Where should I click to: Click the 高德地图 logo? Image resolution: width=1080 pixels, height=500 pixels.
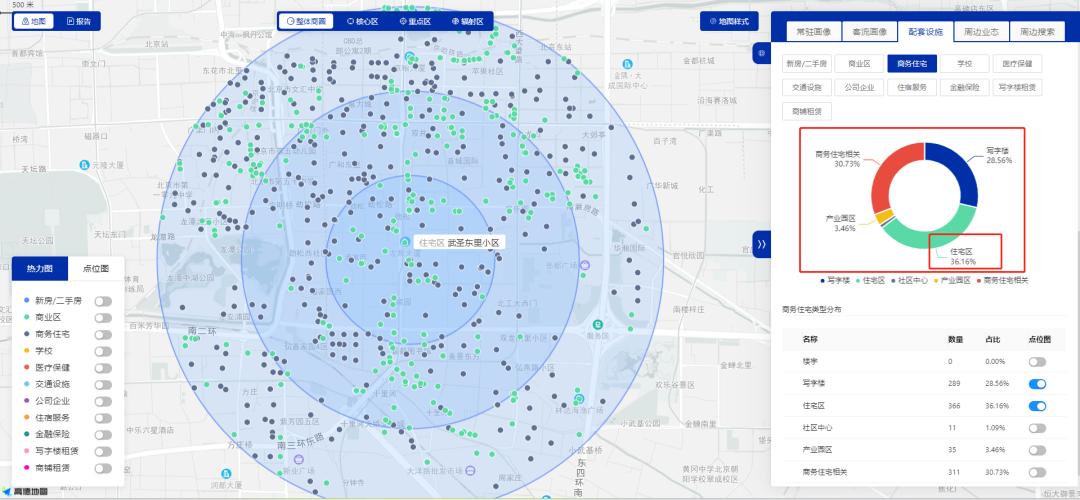(25, 491)
